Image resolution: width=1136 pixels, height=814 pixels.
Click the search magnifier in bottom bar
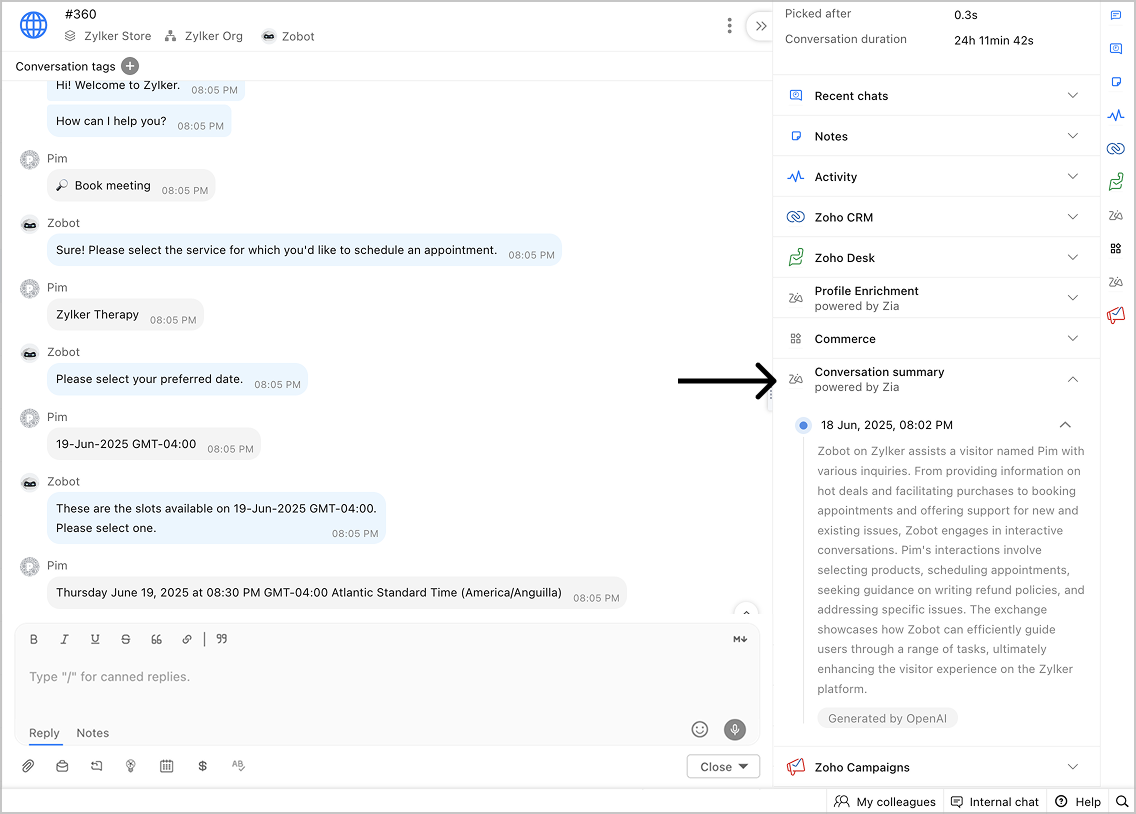[1122, 802]
